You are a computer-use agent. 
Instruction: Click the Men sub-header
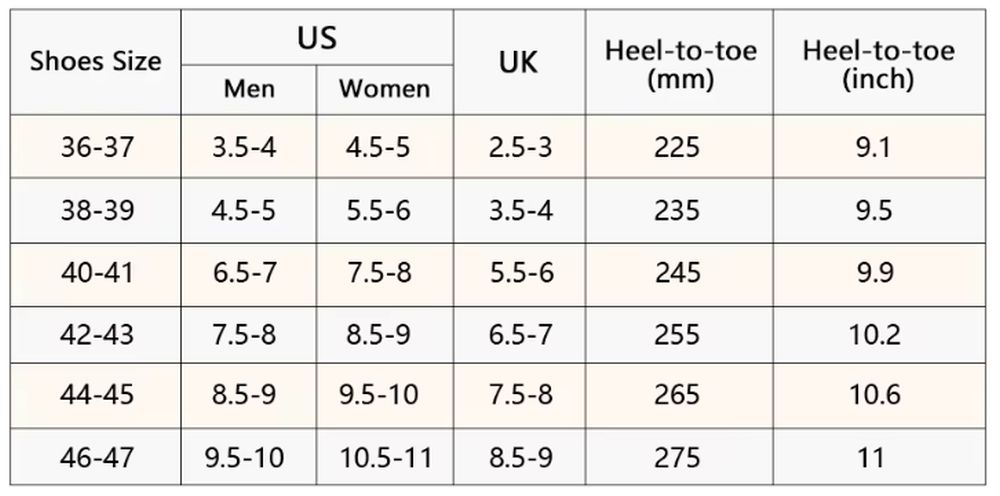[249, 89]
